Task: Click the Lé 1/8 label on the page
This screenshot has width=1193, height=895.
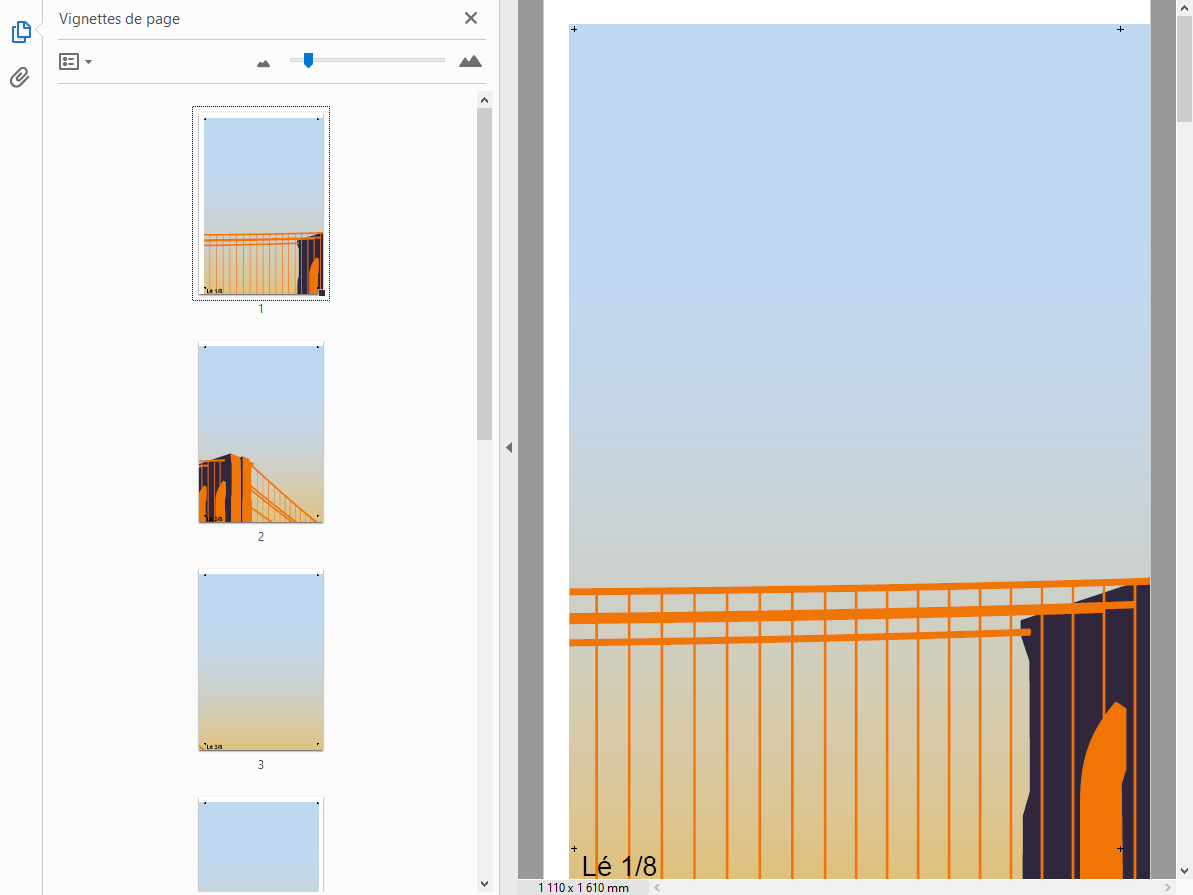Action: pyautogui.click(x=619, y=866)
